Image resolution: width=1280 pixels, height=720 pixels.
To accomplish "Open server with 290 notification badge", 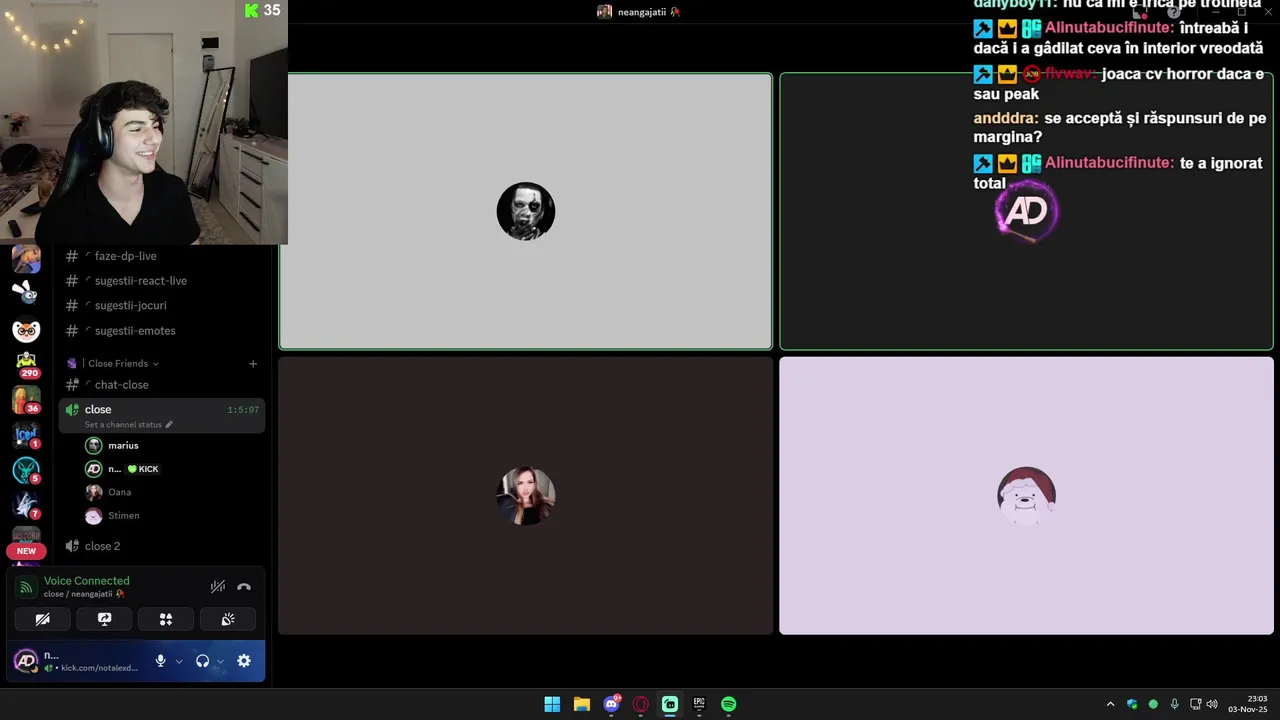I will (26, 364).
